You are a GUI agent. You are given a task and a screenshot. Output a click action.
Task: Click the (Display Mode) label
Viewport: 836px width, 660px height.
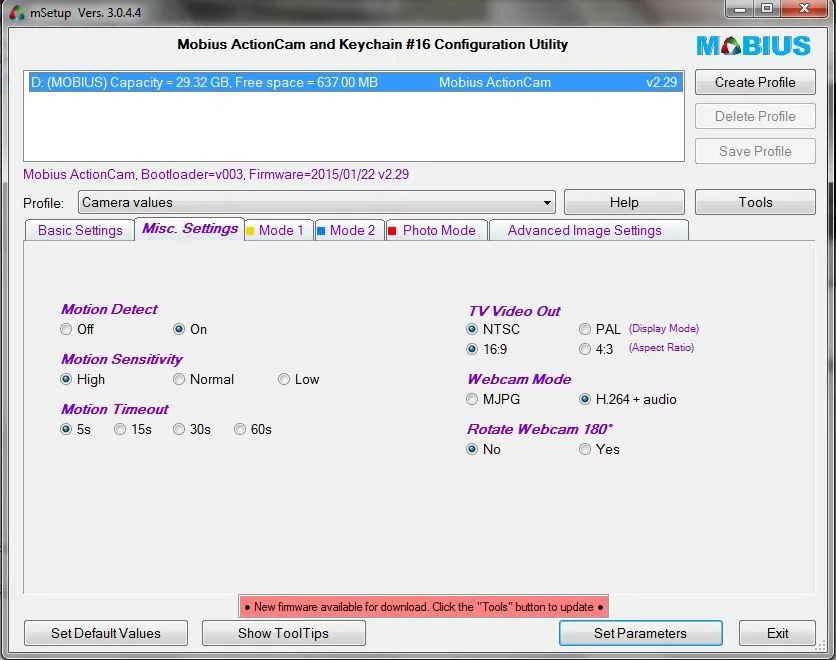[x=664, y=328]
